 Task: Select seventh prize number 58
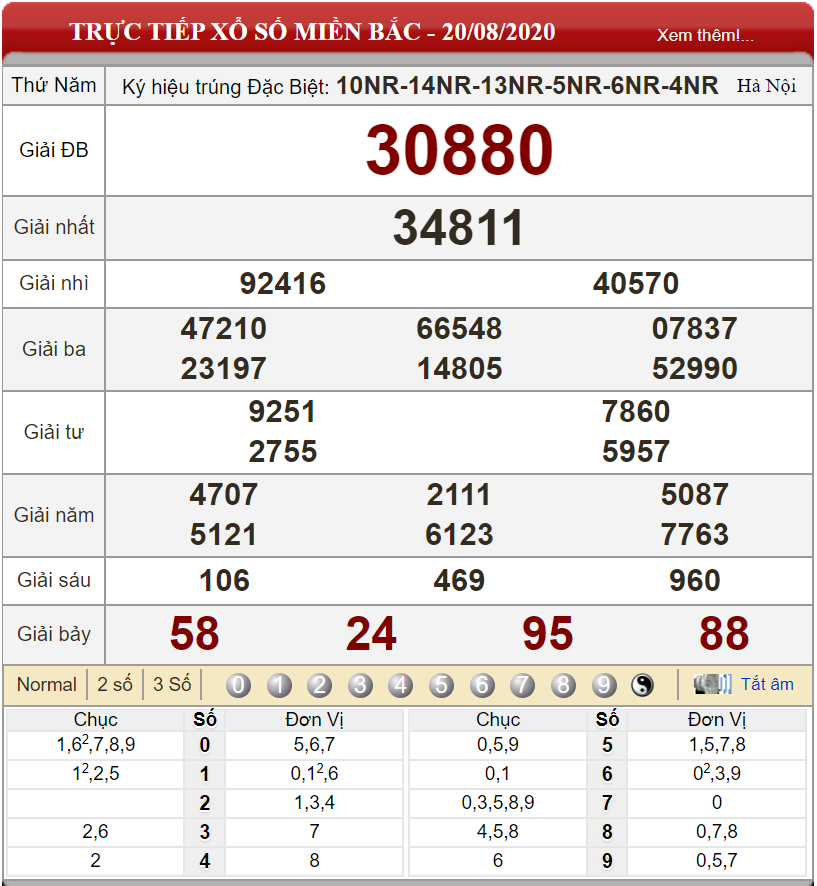click(194, 633)
